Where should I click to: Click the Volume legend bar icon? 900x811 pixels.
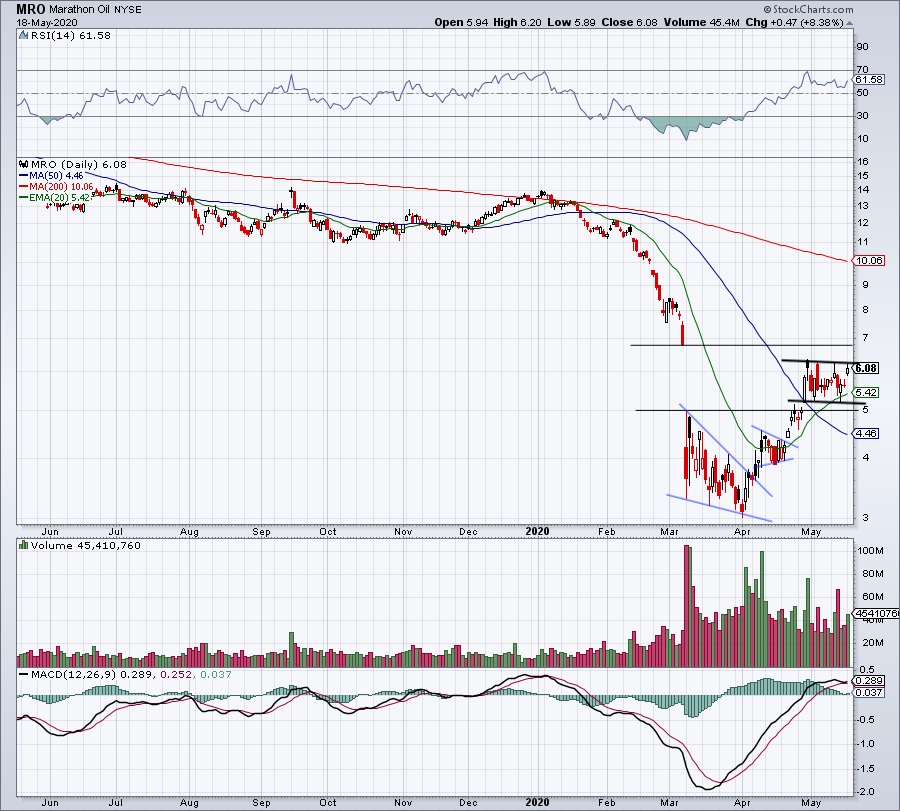coord(24,545)
